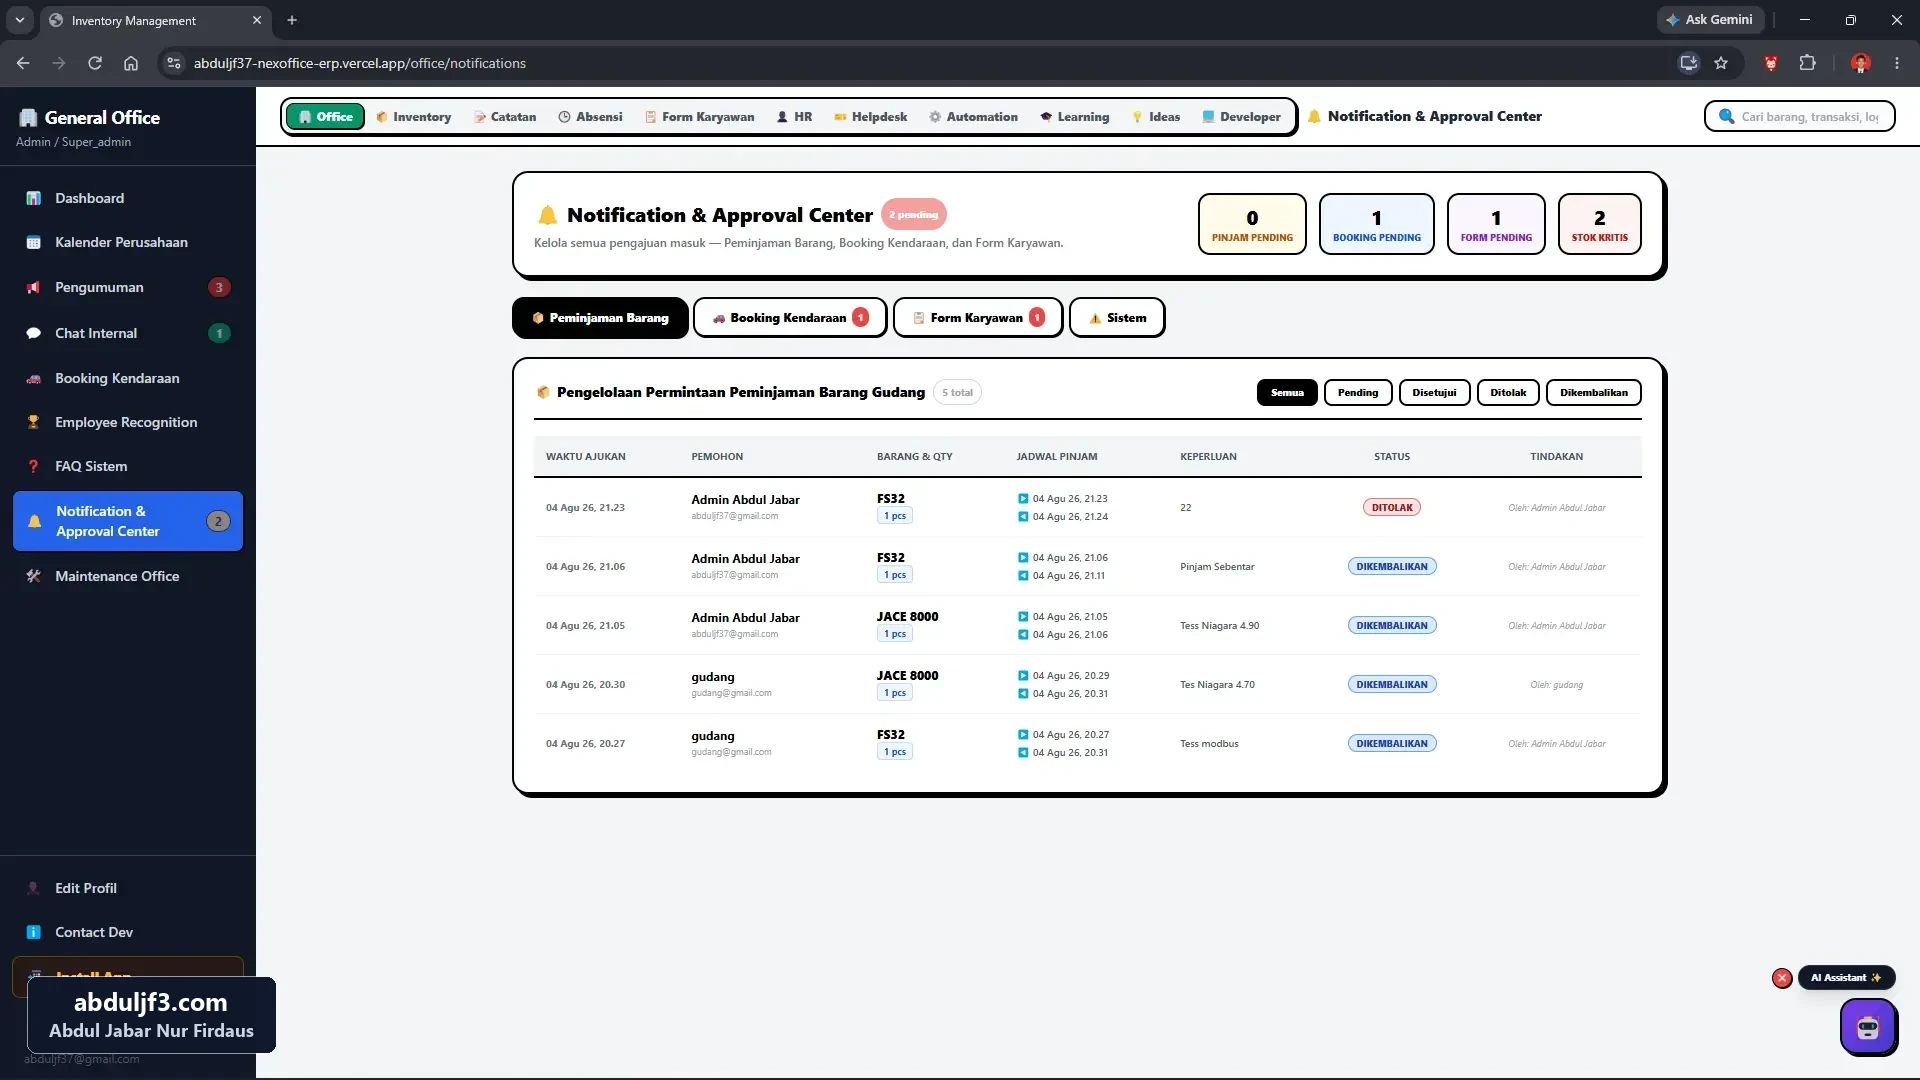Click the Ask Gemini button
1920x1080 pixels.
(1709, 20)
